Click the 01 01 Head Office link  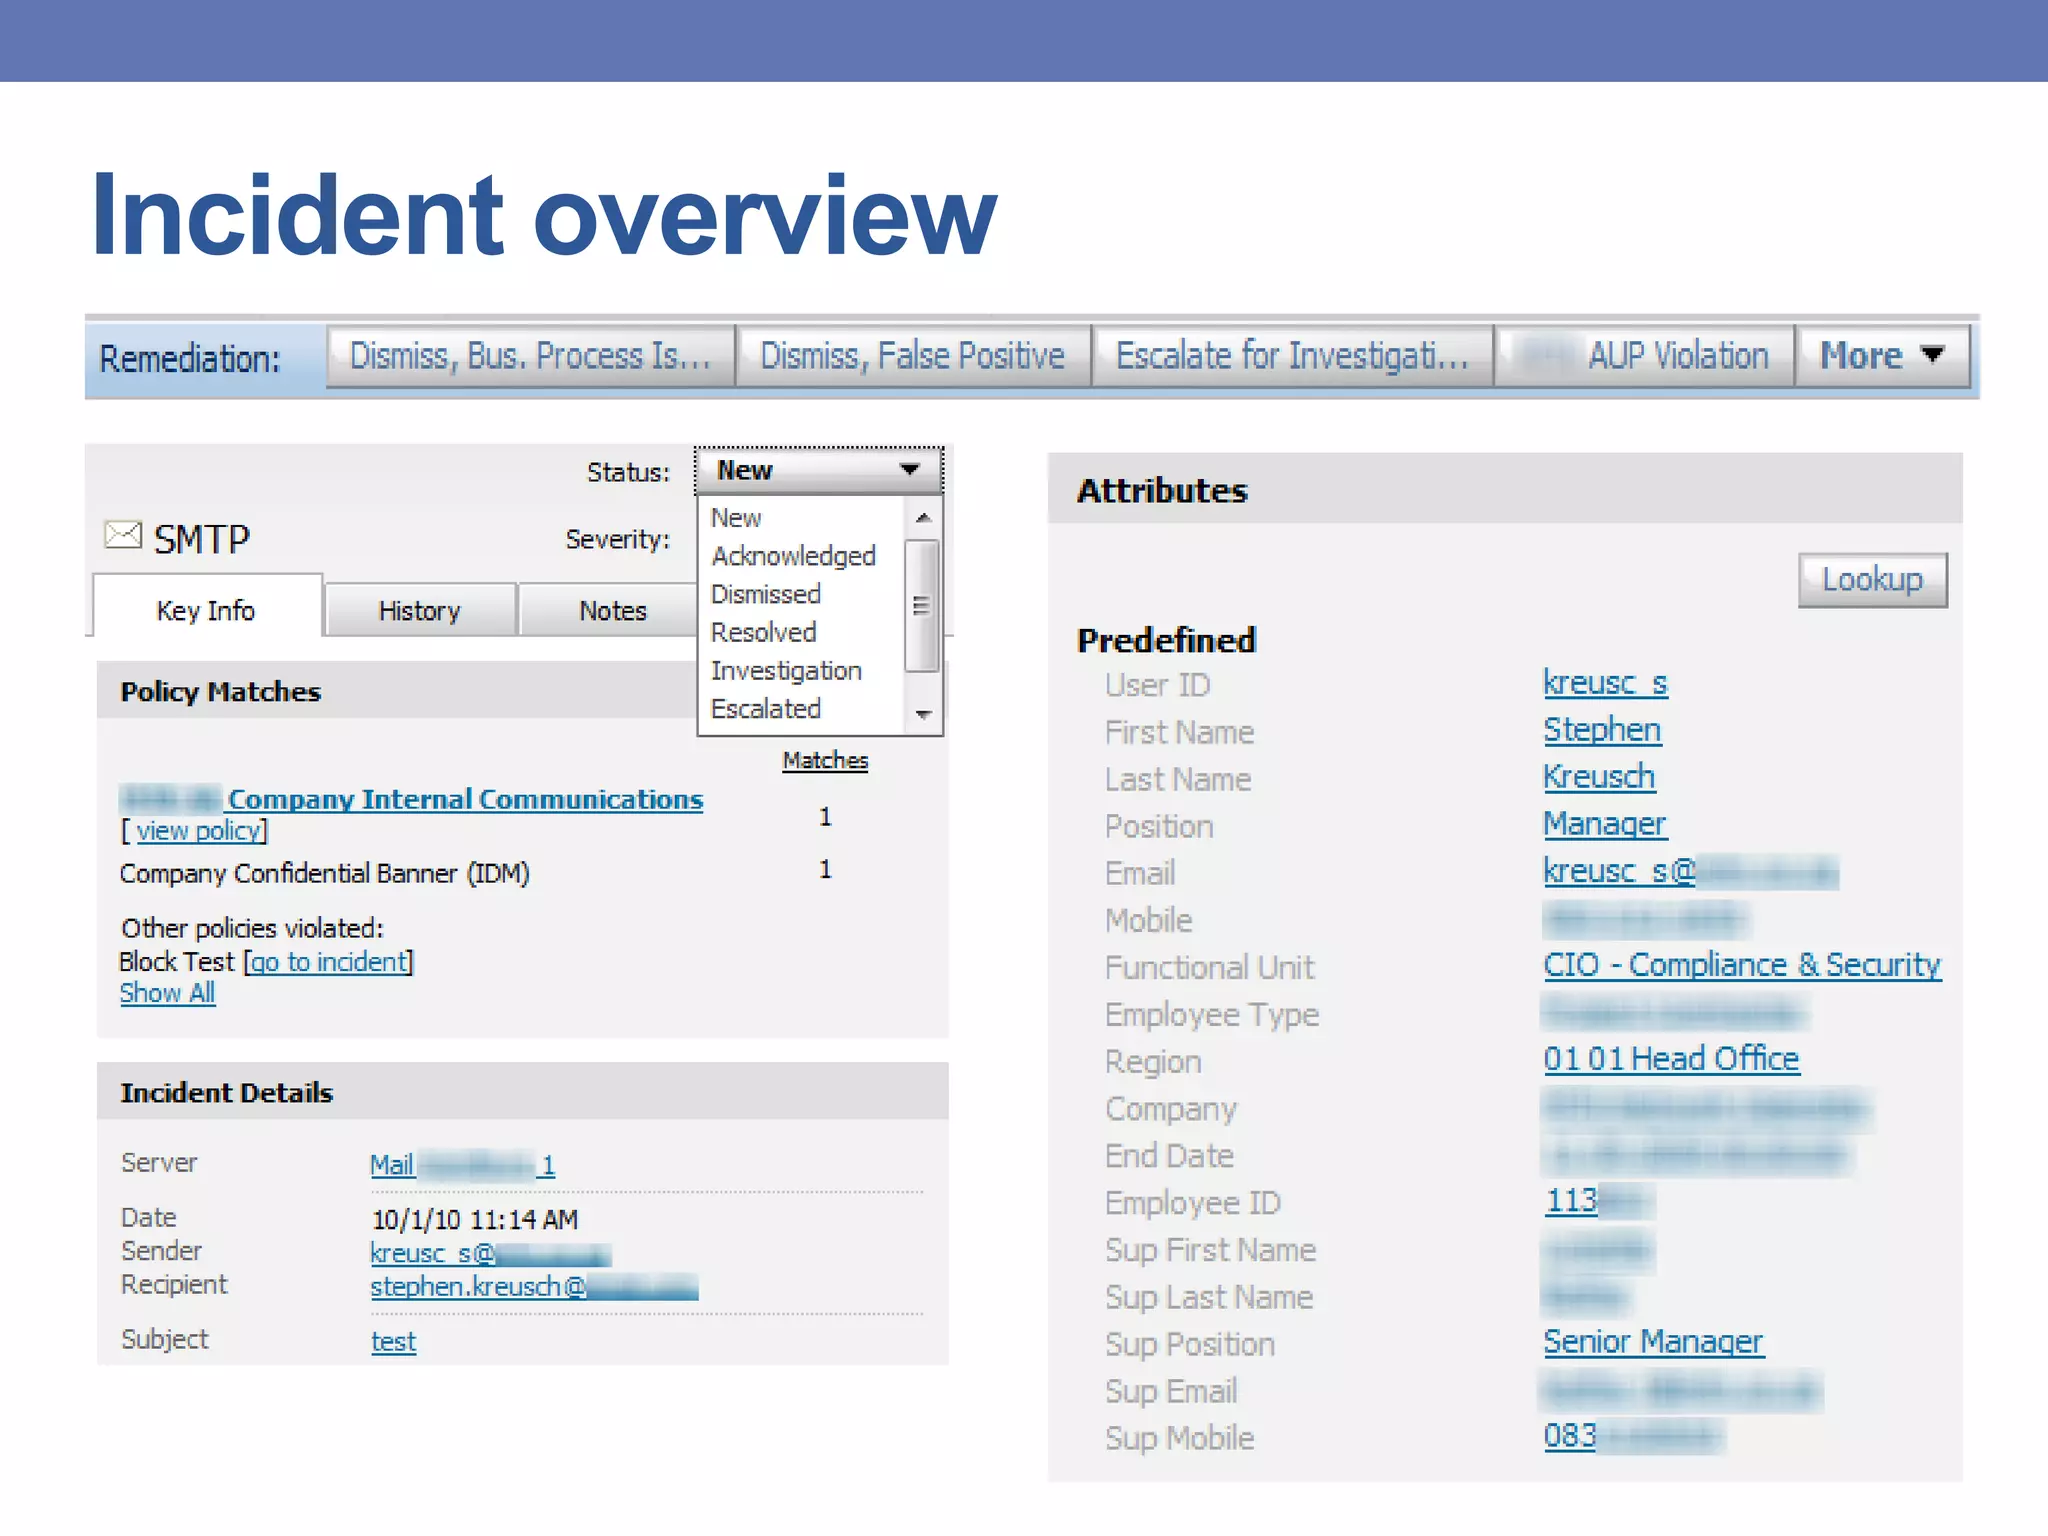[1671, 1059]
